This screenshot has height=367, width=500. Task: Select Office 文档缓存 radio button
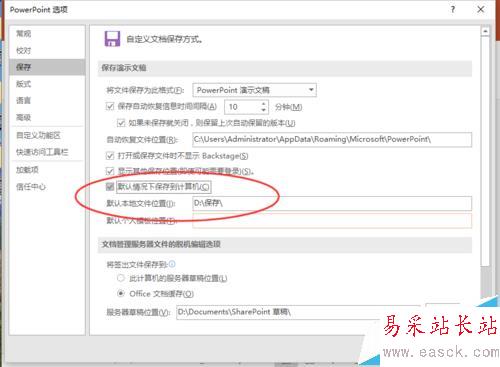(x=121, y=293)
